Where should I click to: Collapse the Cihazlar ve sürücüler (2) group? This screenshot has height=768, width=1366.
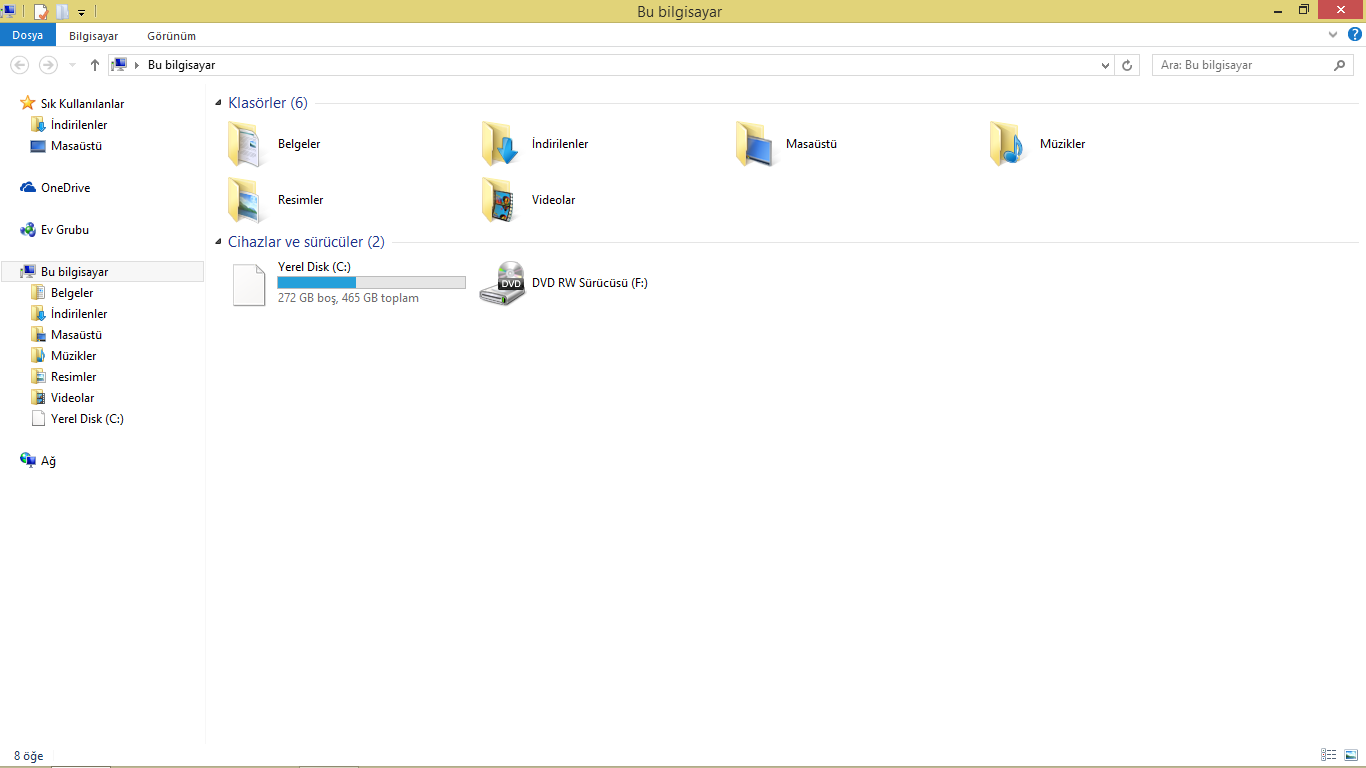click(x=219, y=242)
